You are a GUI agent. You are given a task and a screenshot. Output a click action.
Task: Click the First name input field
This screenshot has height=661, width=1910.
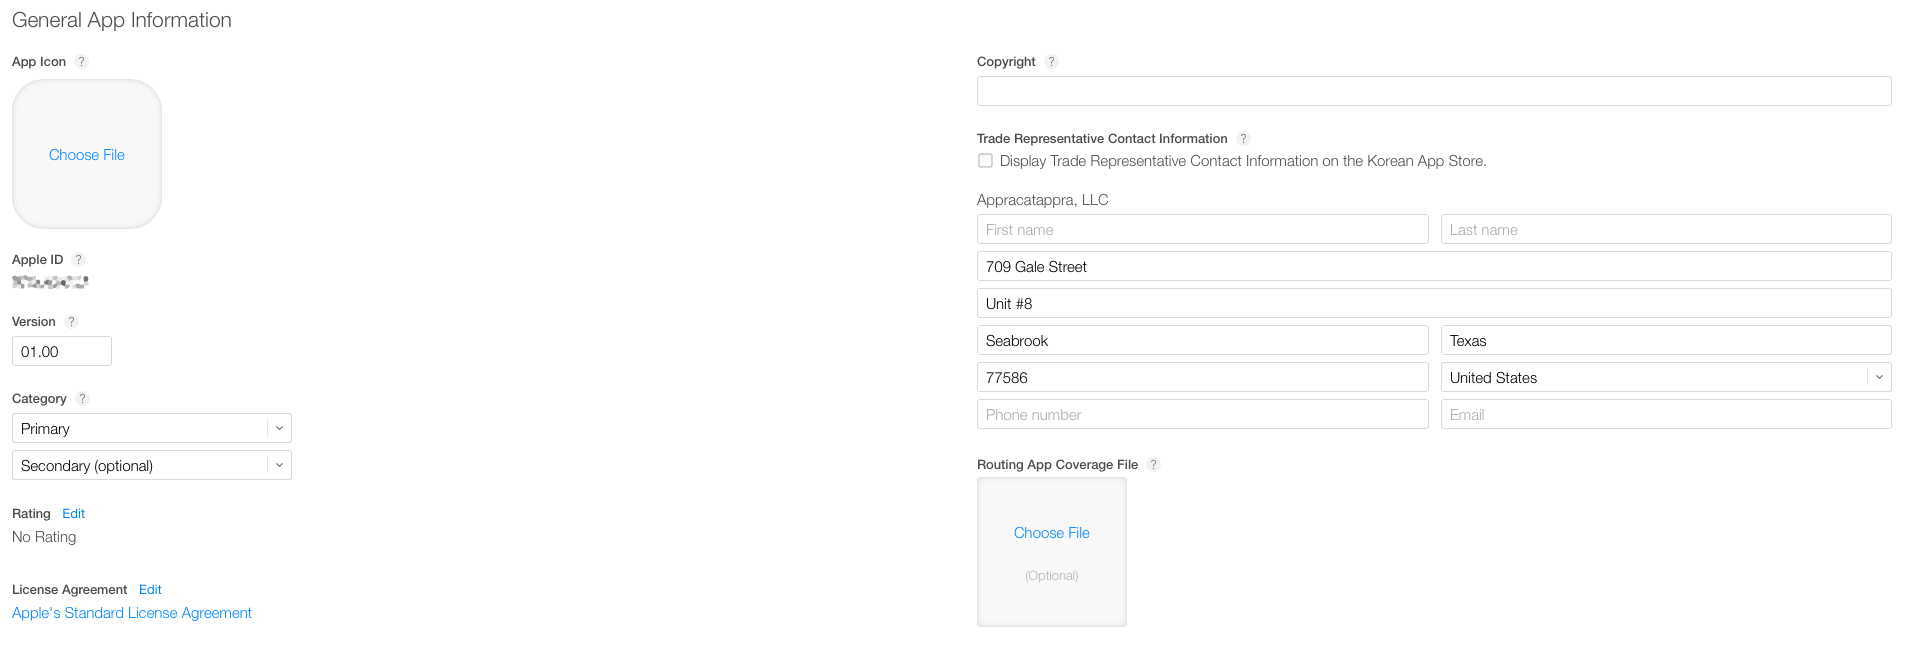point(1202,229)
